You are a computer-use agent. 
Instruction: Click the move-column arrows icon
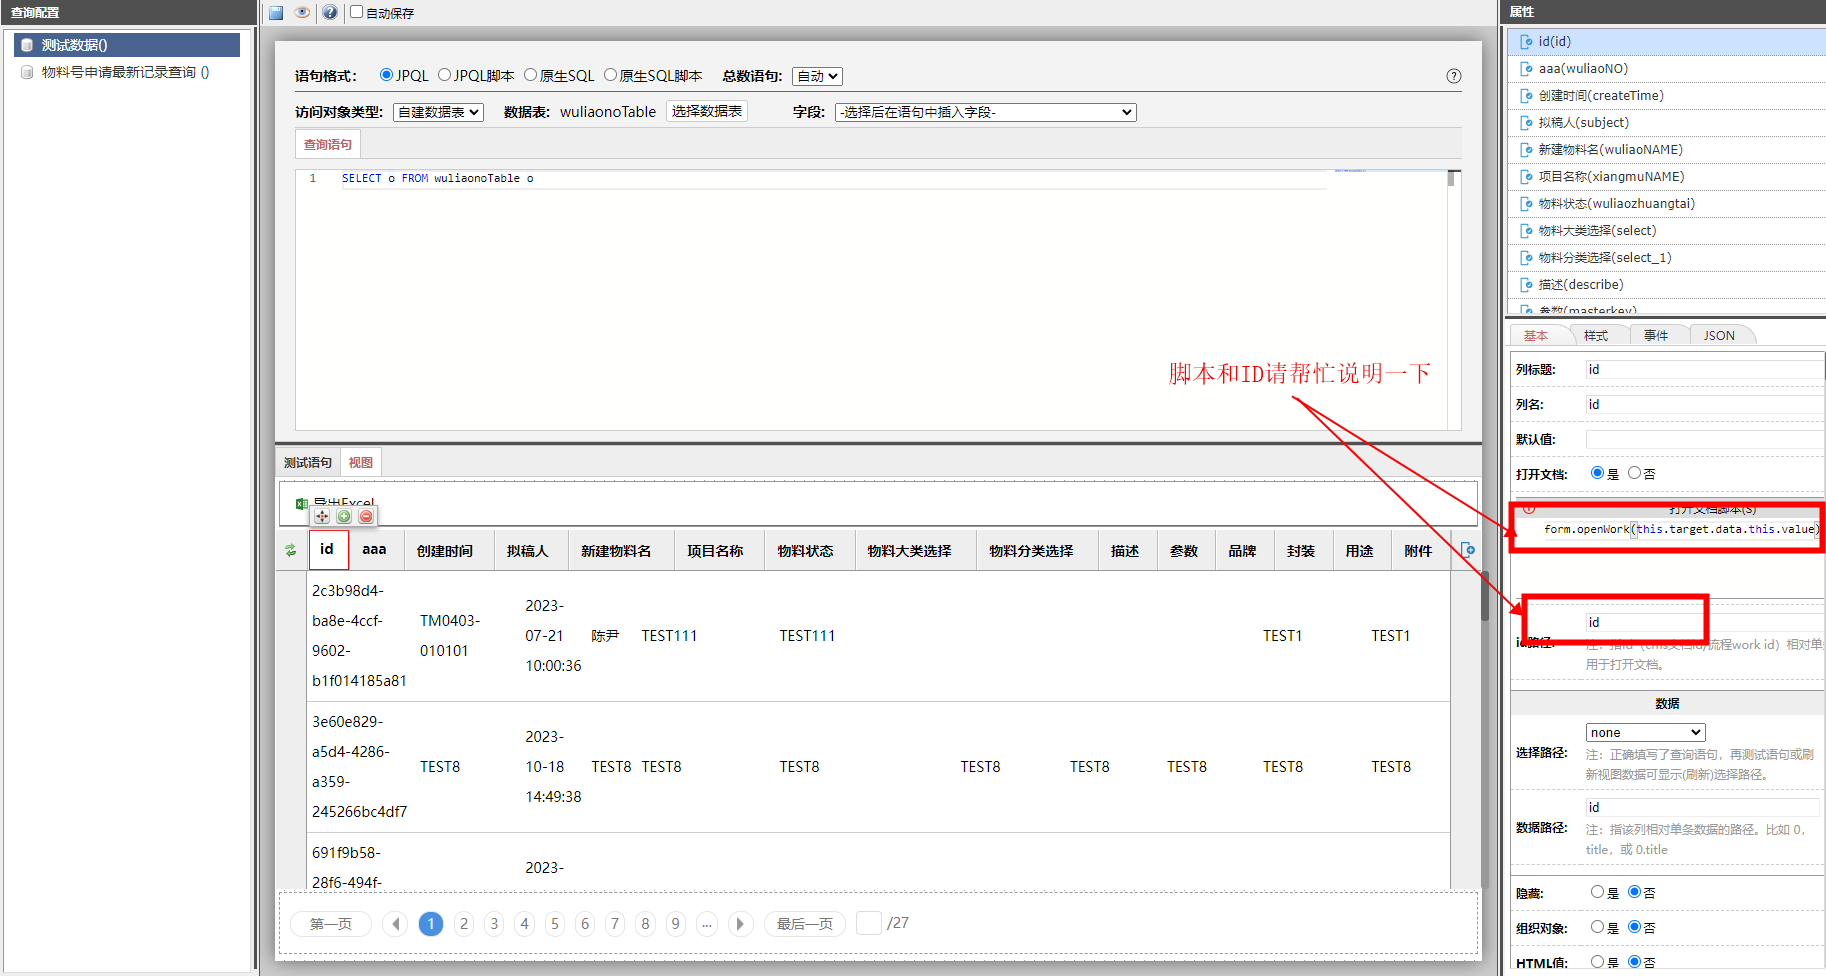[322, 516]
